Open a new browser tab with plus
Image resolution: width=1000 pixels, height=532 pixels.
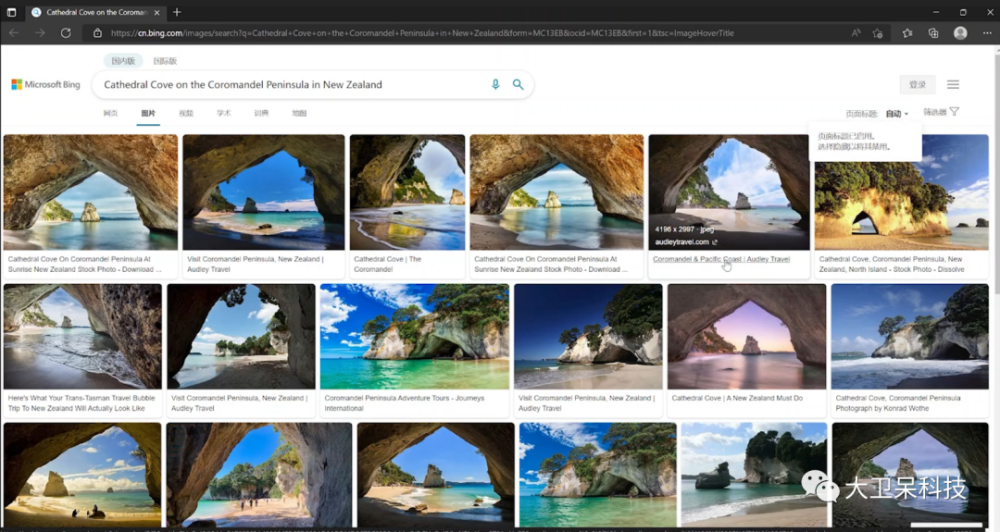[177, 12]
